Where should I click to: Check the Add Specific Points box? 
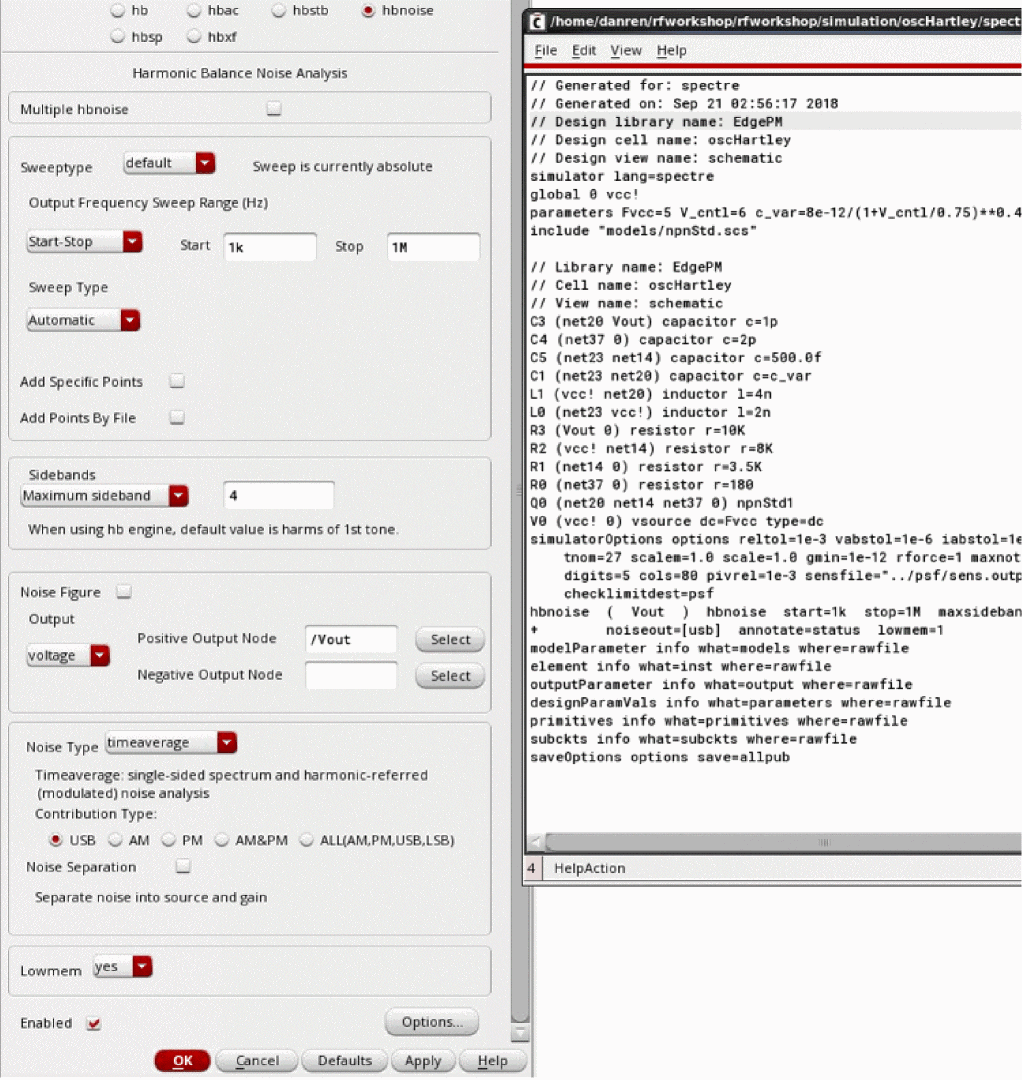tap(177, 381)
